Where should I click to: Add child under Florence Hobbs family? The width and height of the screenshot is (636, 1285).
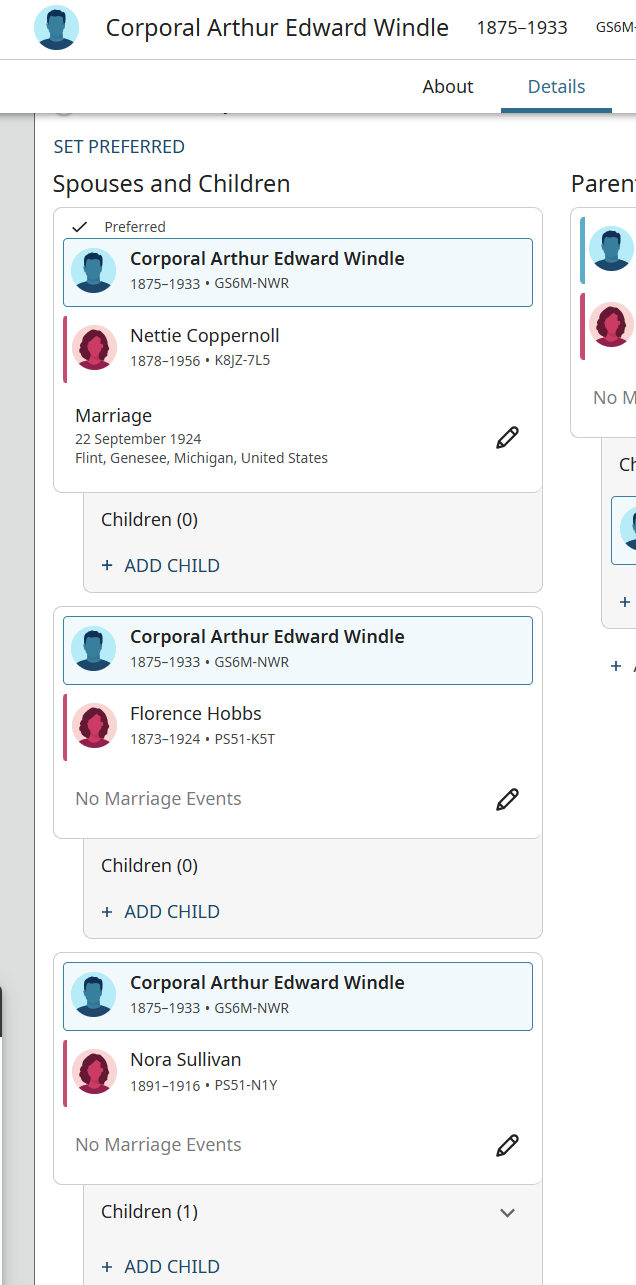(x=161, y=912)
